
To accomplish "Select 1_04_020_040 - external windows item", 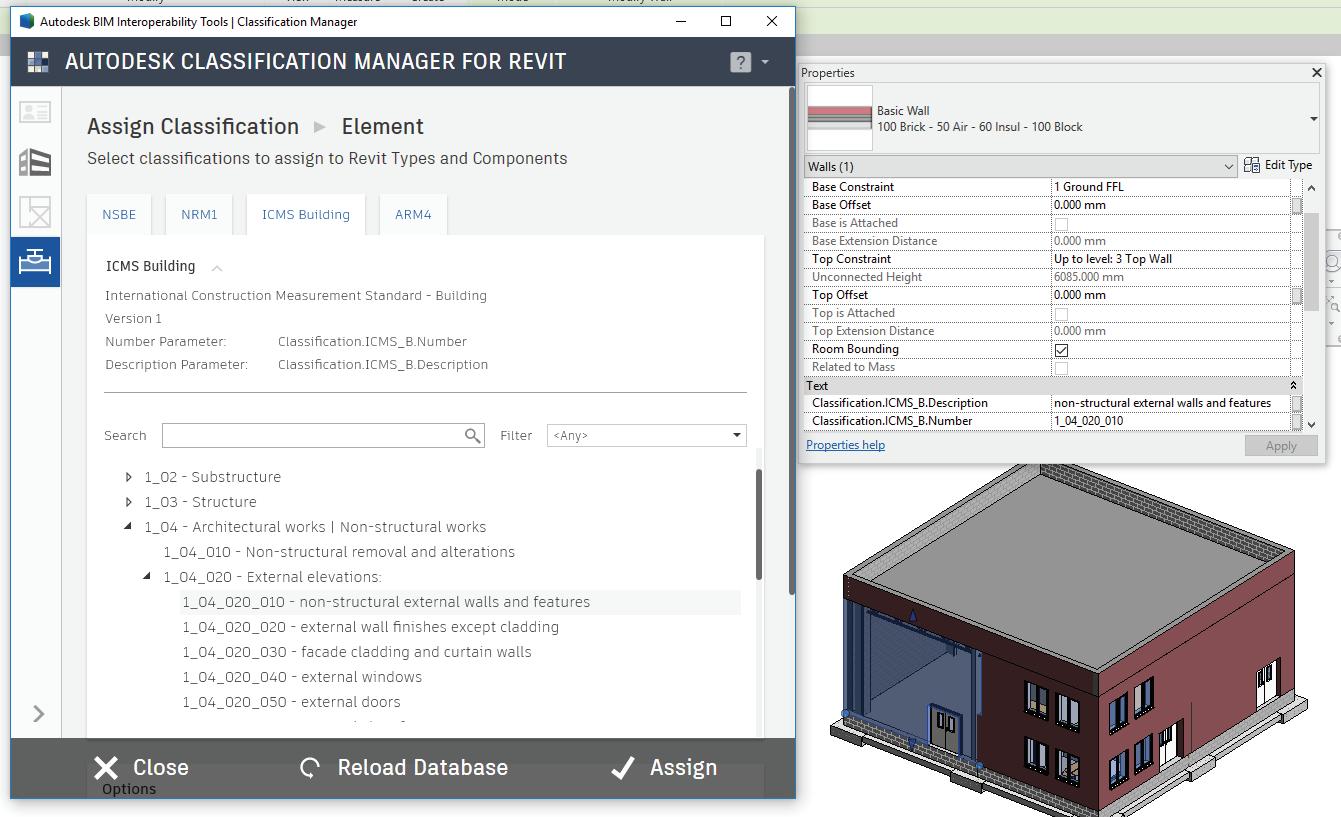I will coord(302,677).
